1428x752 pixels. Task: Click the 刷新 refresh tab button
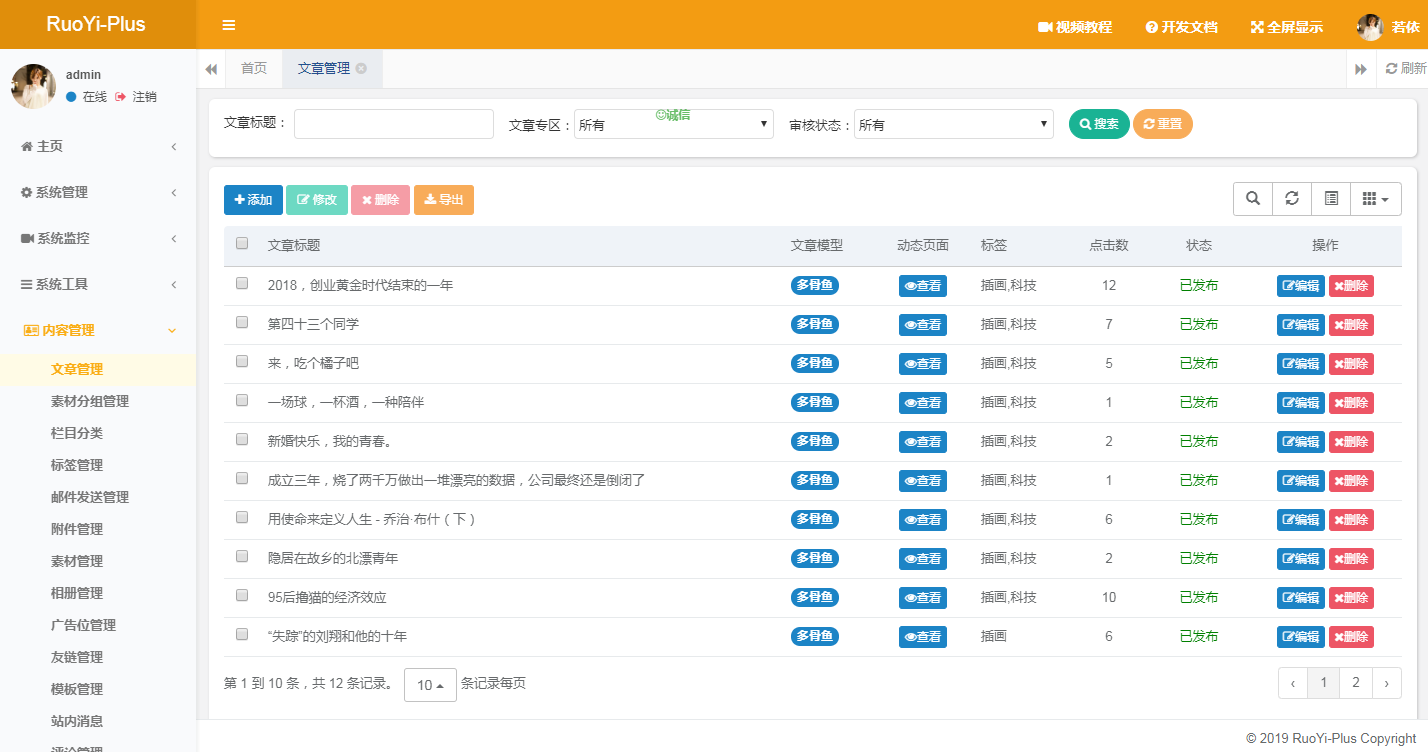pyautogui.click(x=1405, y=68)
